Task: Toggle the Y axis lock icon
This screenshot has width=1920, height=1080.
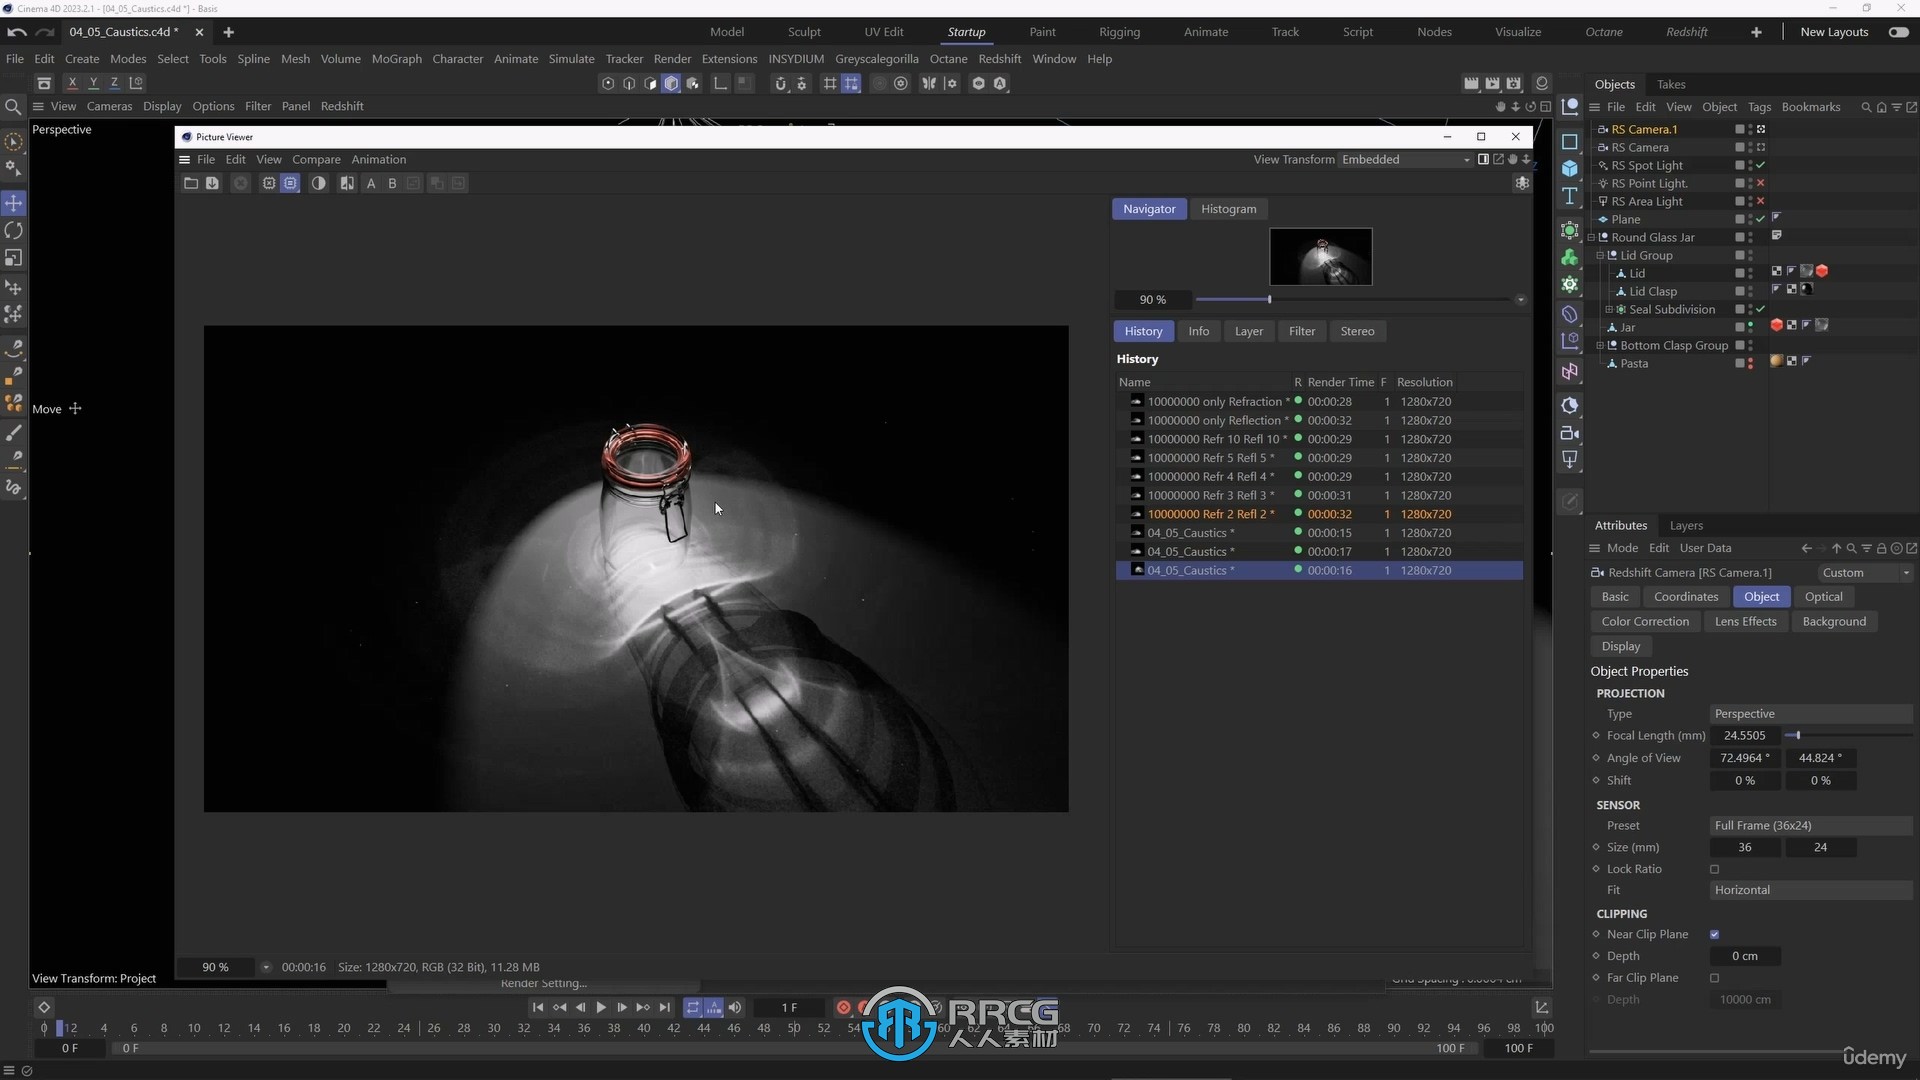Action: coord(93,83)
